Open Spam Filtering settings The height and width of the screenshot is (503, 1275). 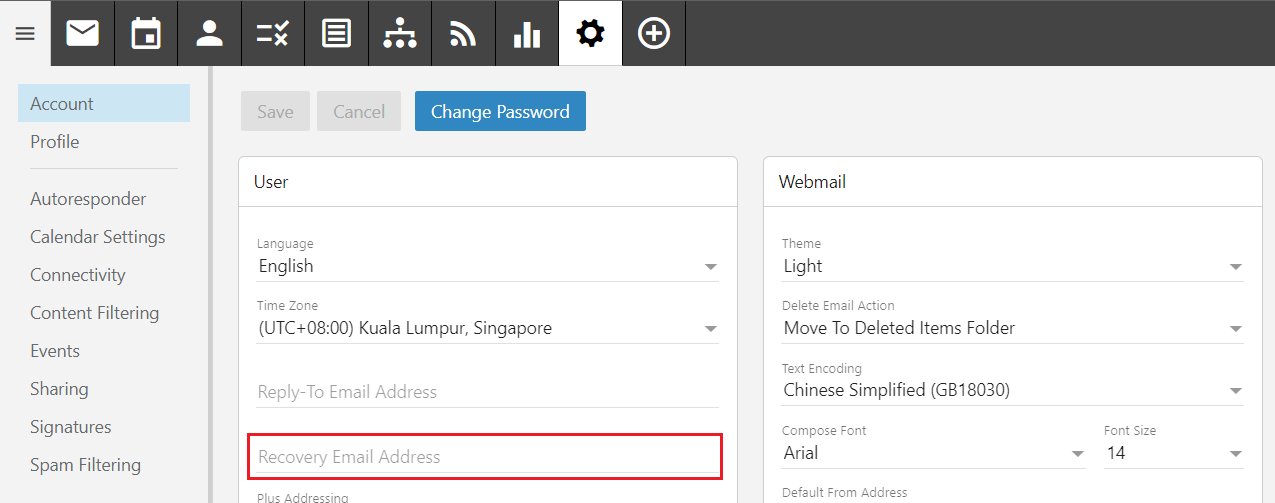(85, 465)
